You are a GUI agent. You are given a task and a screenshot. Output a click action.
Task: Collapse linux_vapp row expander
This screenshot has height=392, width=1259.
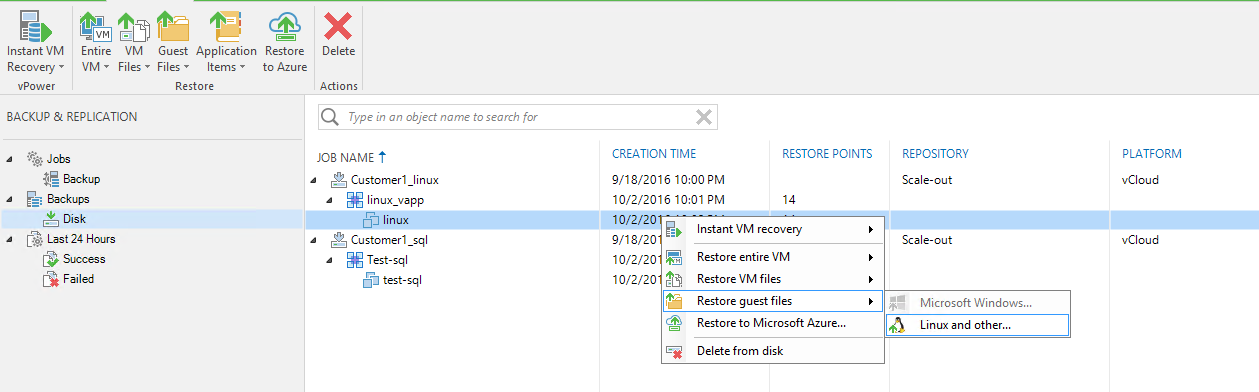pyautogui.click(x=331, y=200)
